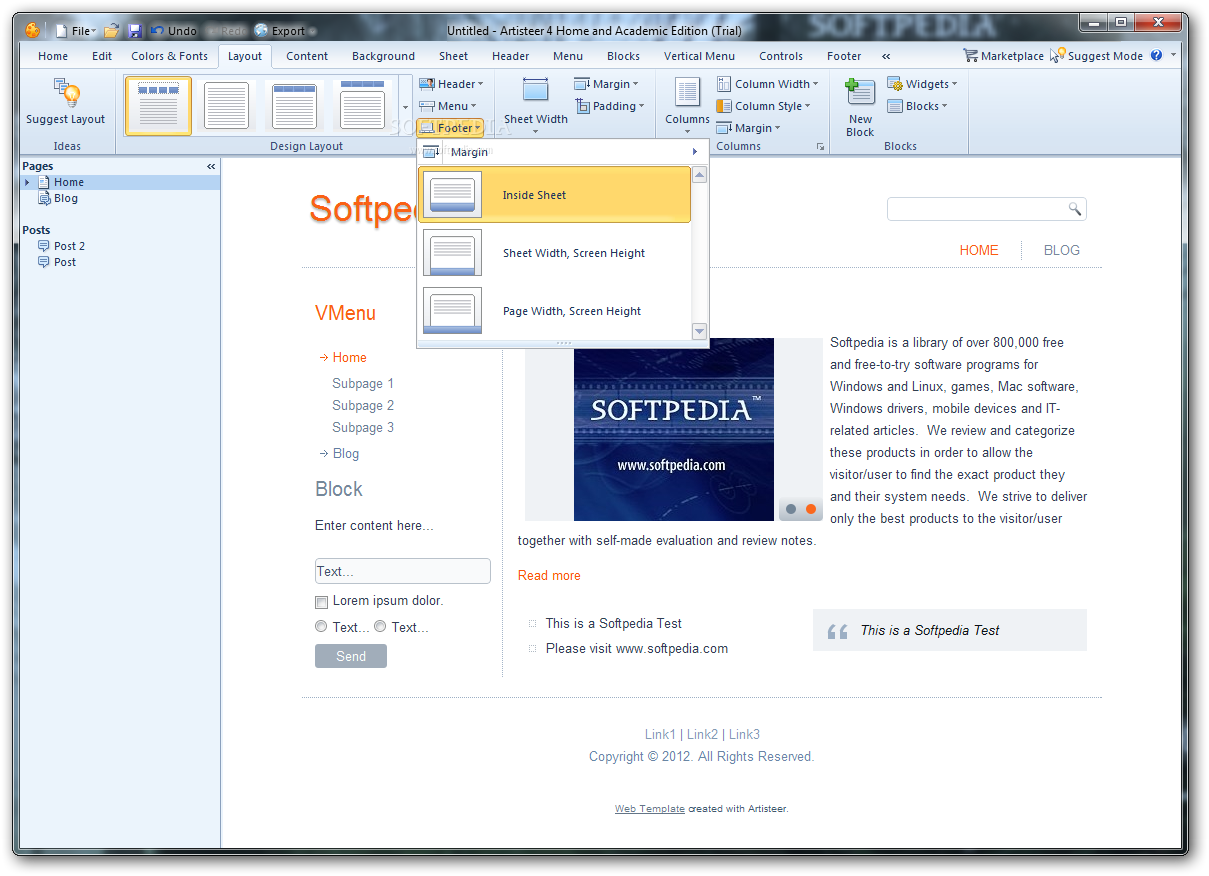The image size is (1209, 876).
Task: Click the Text... input field
Action: click(x=403, y=571)
